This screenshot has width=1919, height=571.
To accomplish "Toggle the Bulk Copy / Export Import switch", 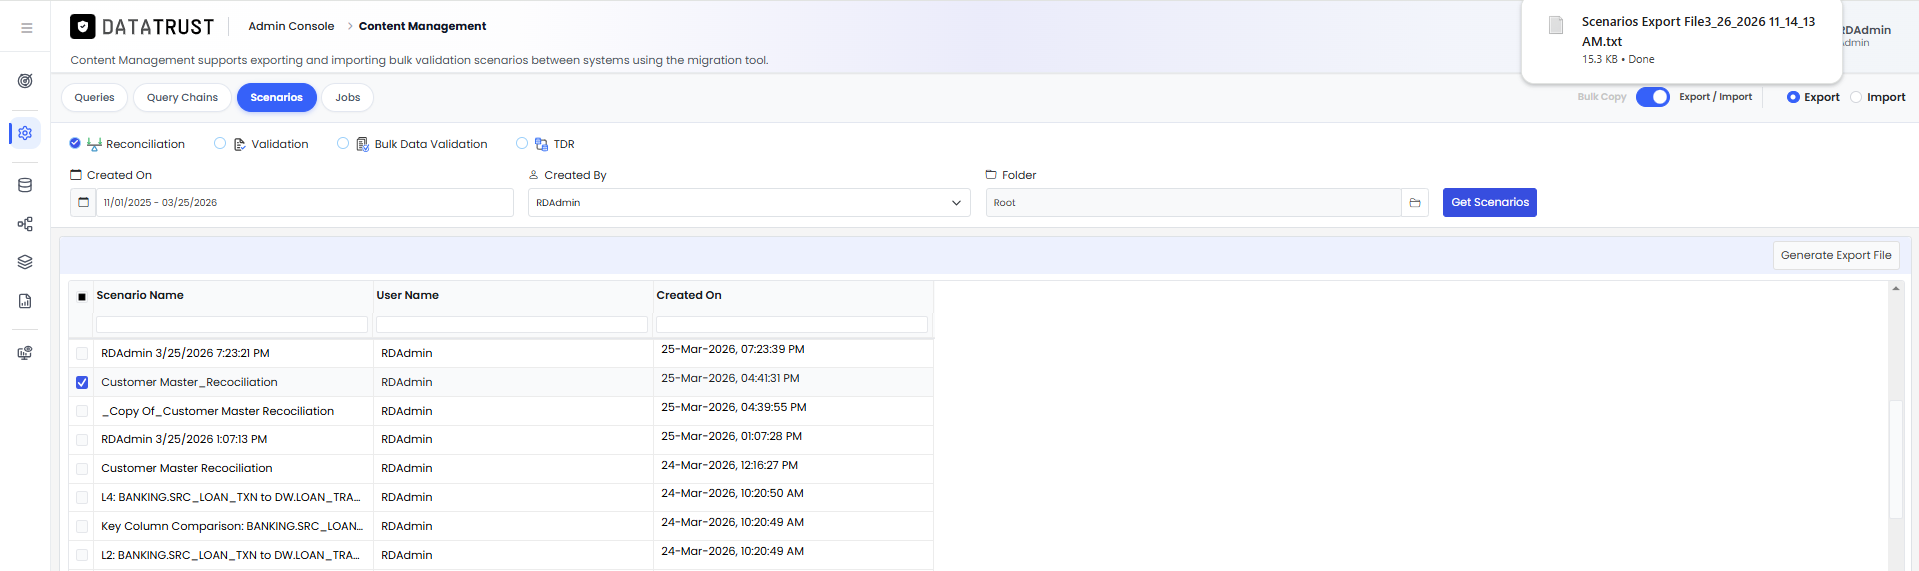I will (1652, 97).
